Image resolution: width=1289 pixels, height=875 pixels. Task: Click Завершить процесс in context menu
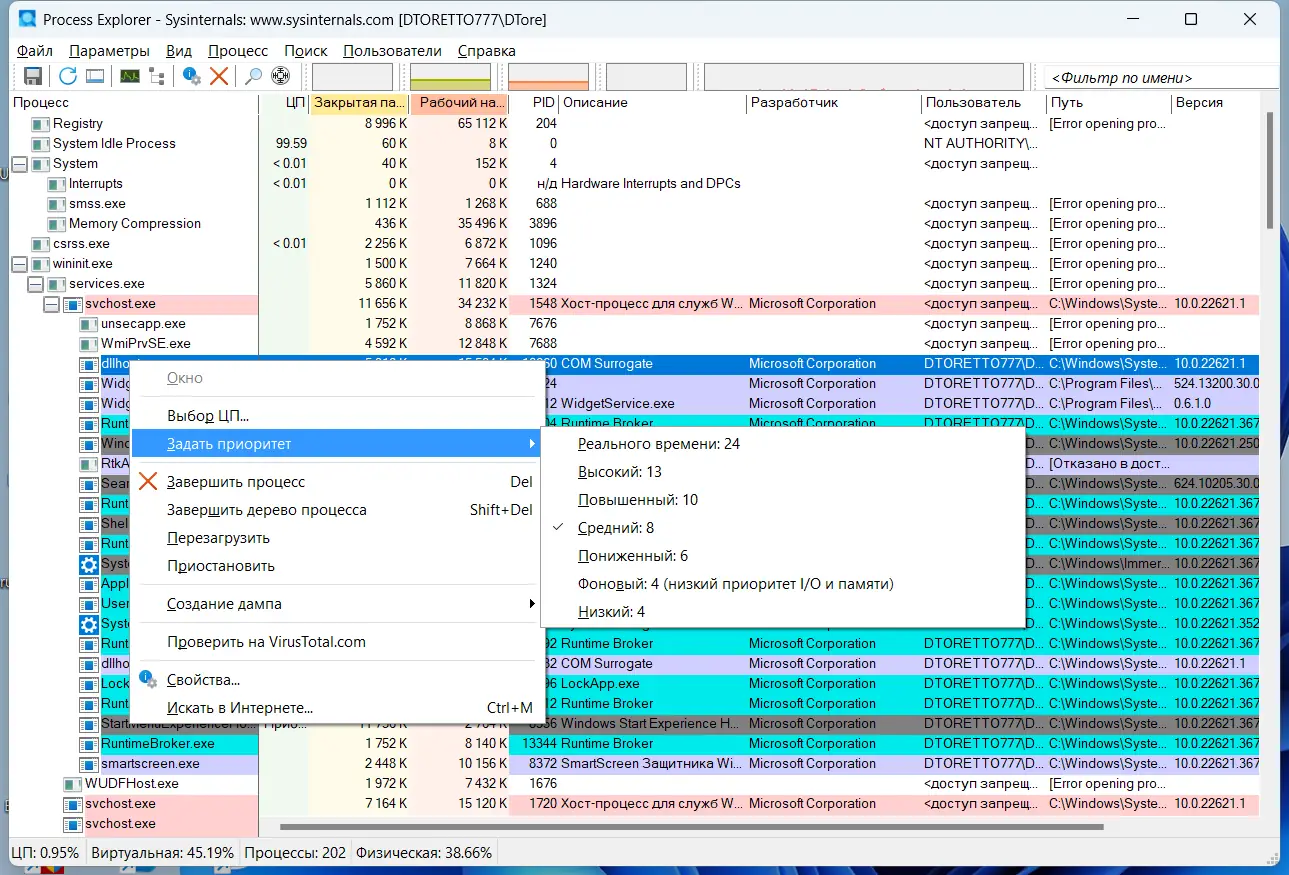coord(236,482)
